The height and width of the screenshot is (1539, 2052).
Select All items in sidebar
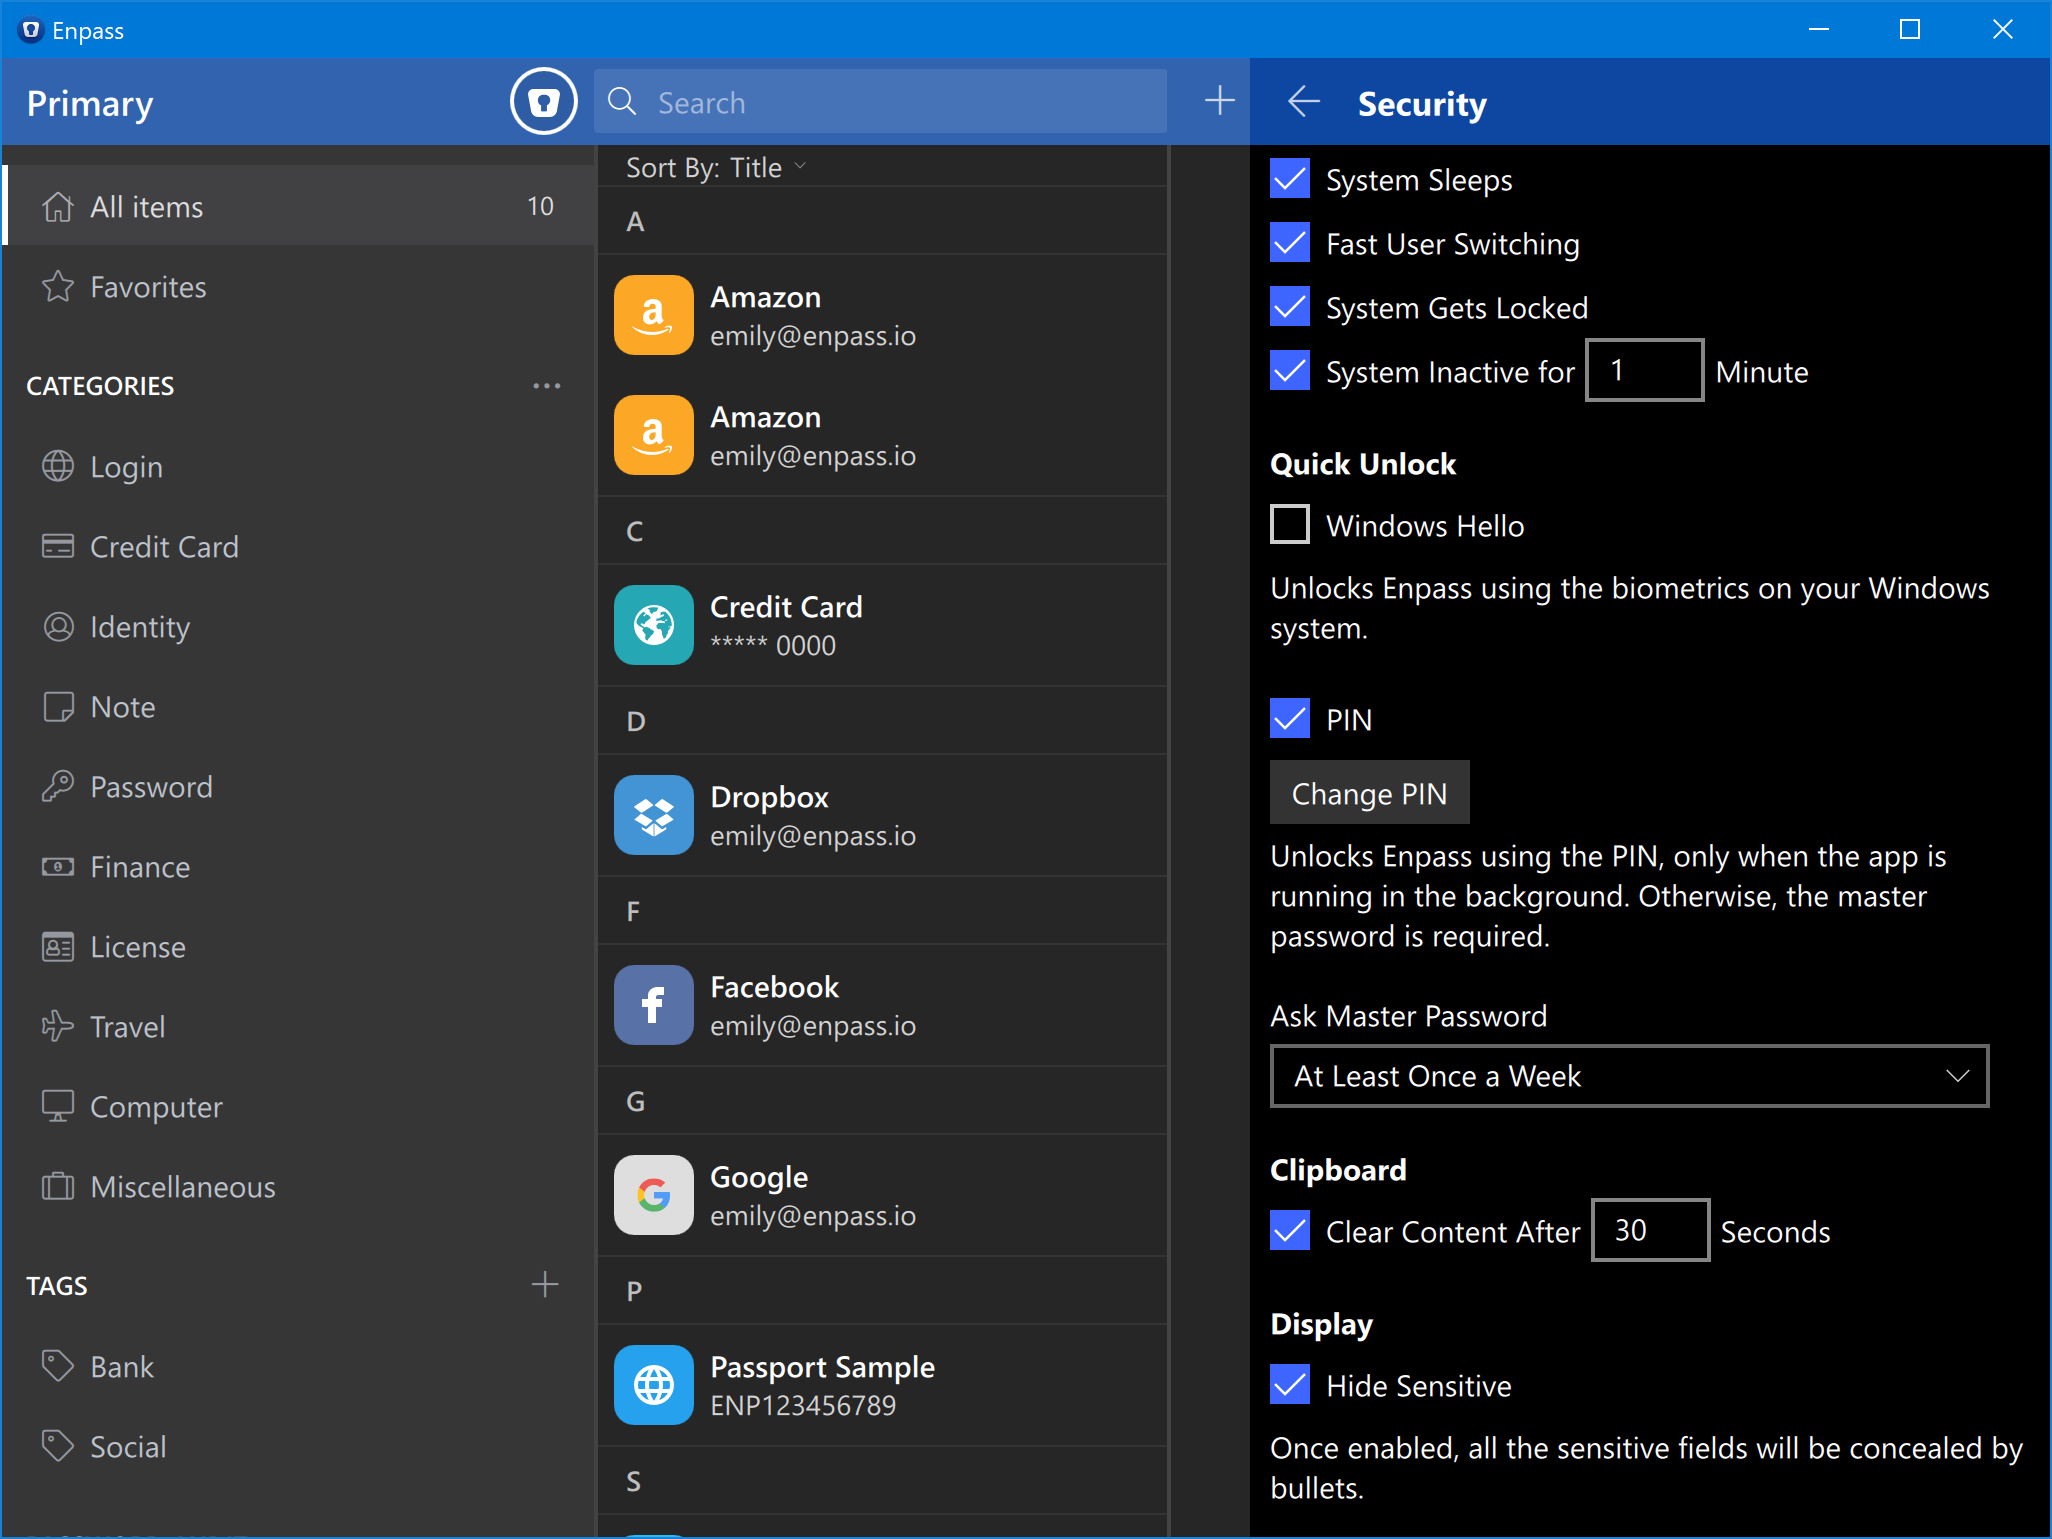pyautogui.click(x=299, y=206)
